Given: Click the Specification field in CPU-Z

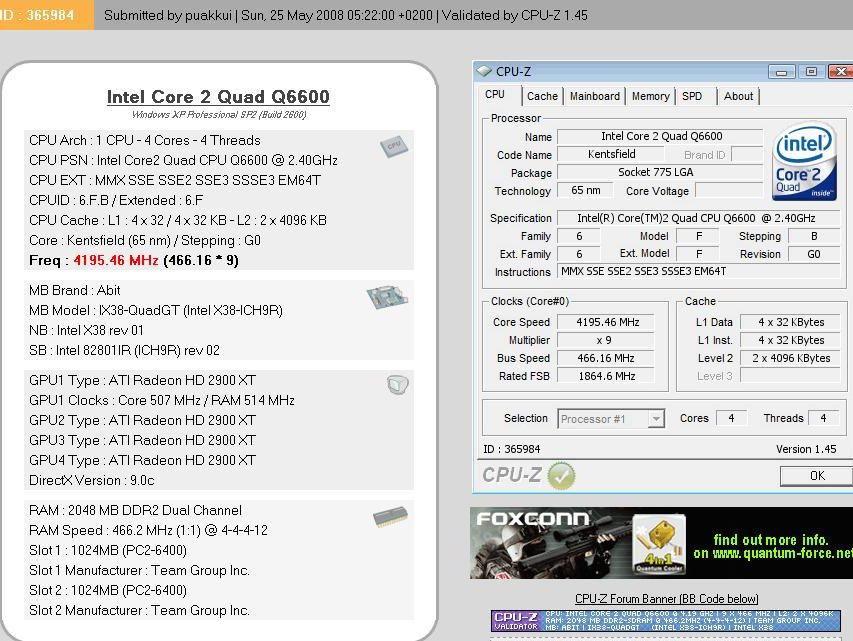Looking at the screenshot, I should point(699,218).
